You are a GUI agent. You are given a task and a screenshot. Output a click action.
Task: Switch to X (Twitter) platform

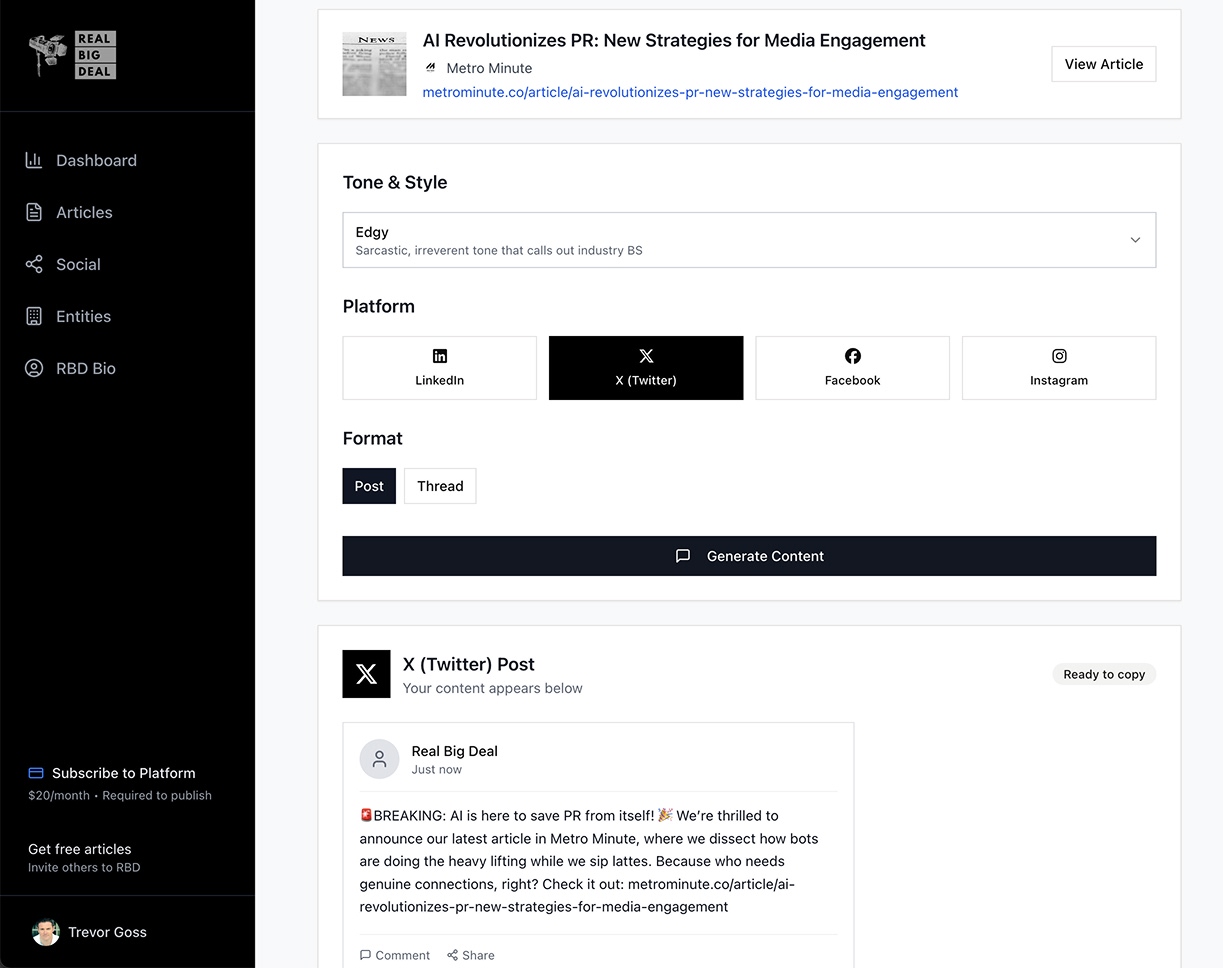pyautogui.click(x=646, y=367)
